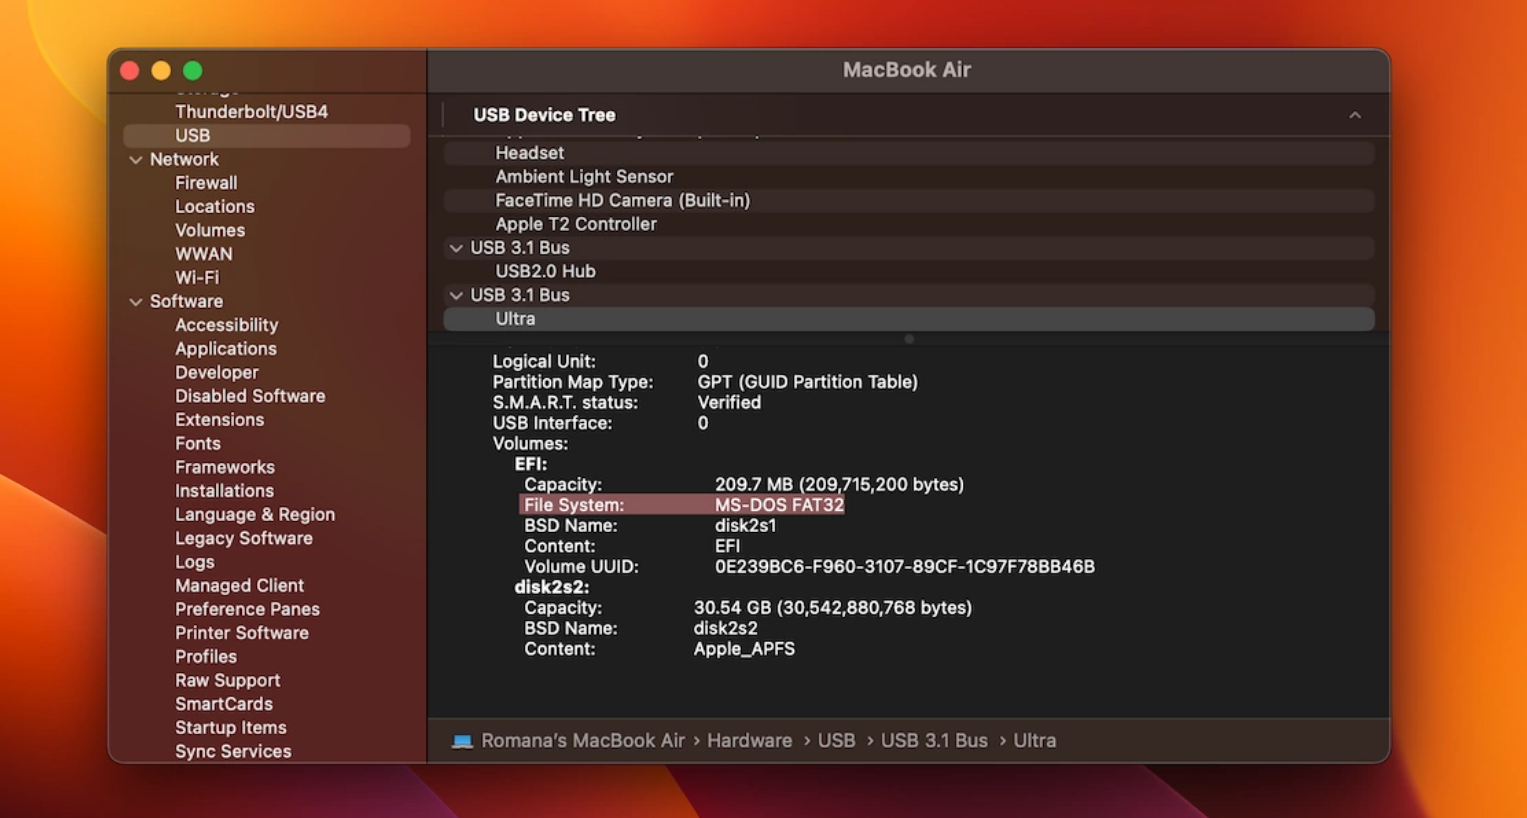Click Ultra in the path bar

[x=1035, y=741]
